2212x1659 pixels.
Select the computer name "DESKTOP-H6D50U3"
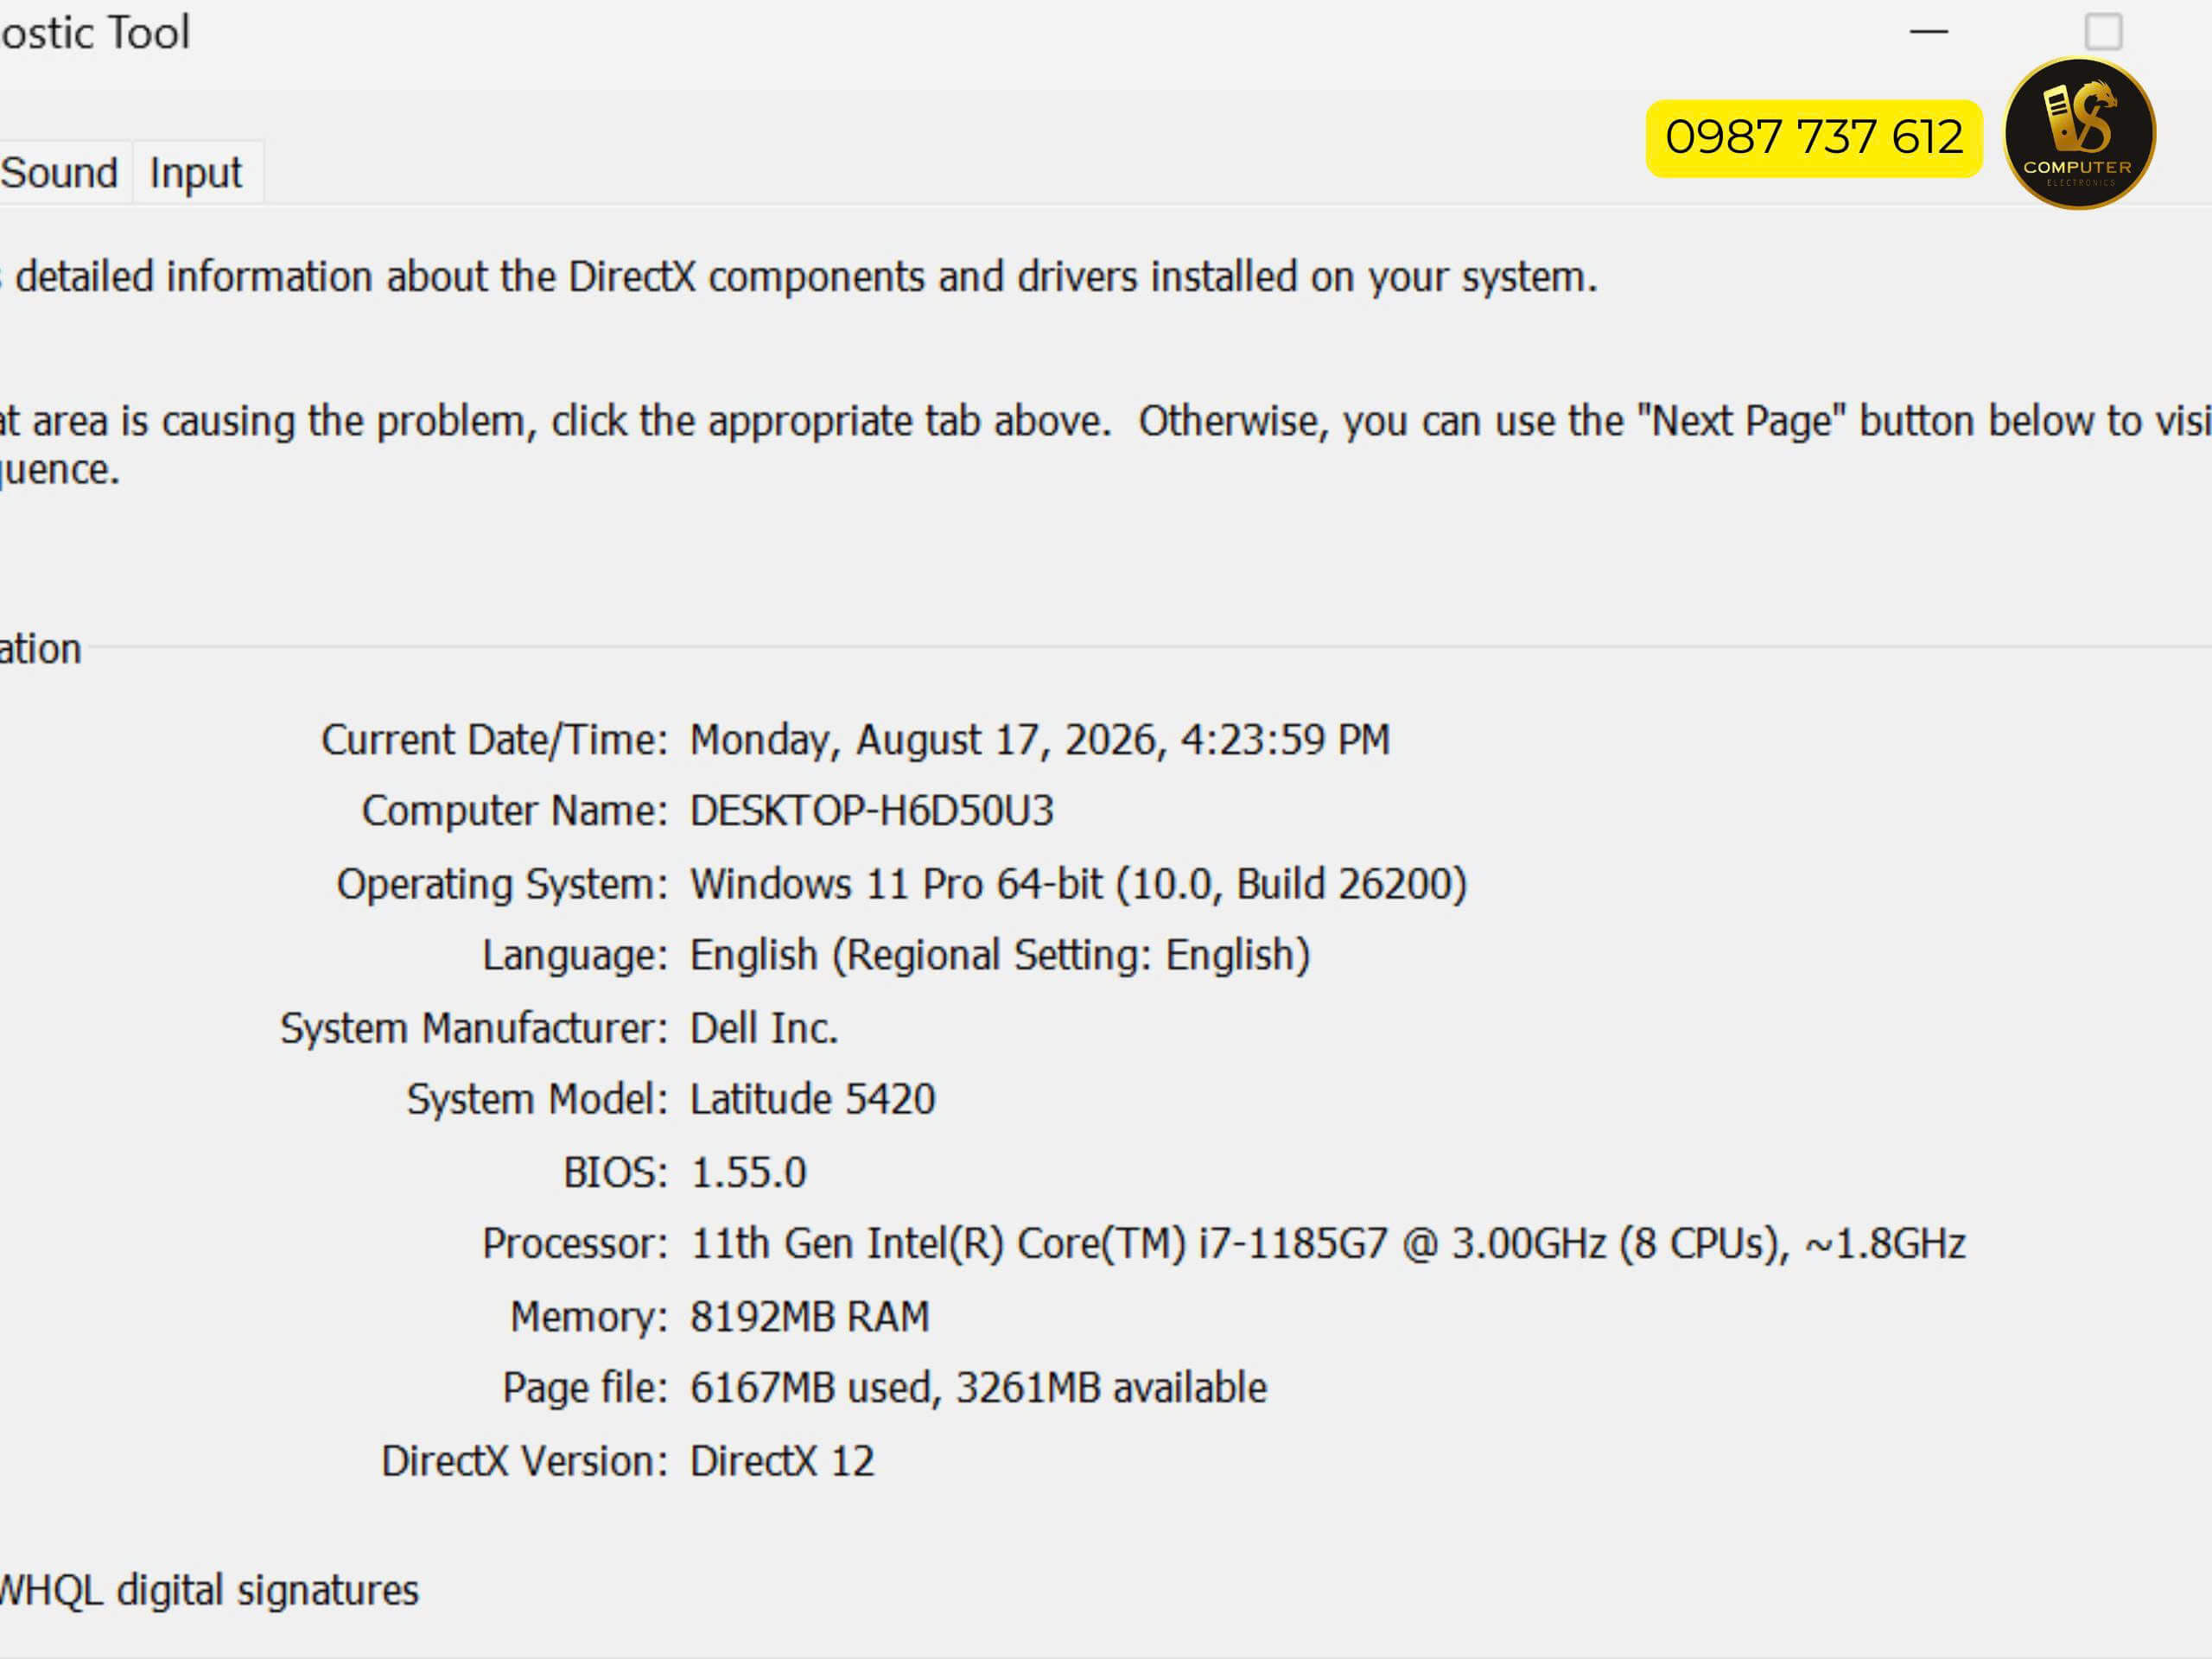(x=872, y=811)
